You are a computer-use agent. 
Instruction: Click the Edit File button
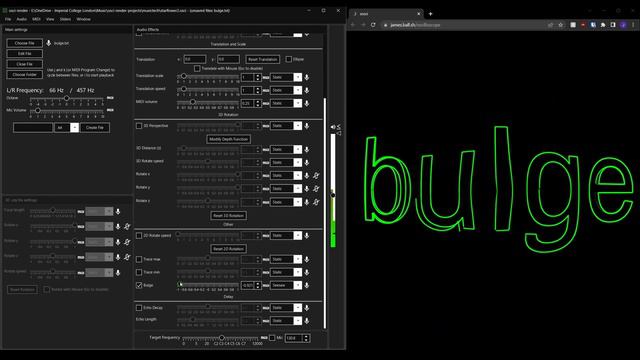(x=24, y=53)
